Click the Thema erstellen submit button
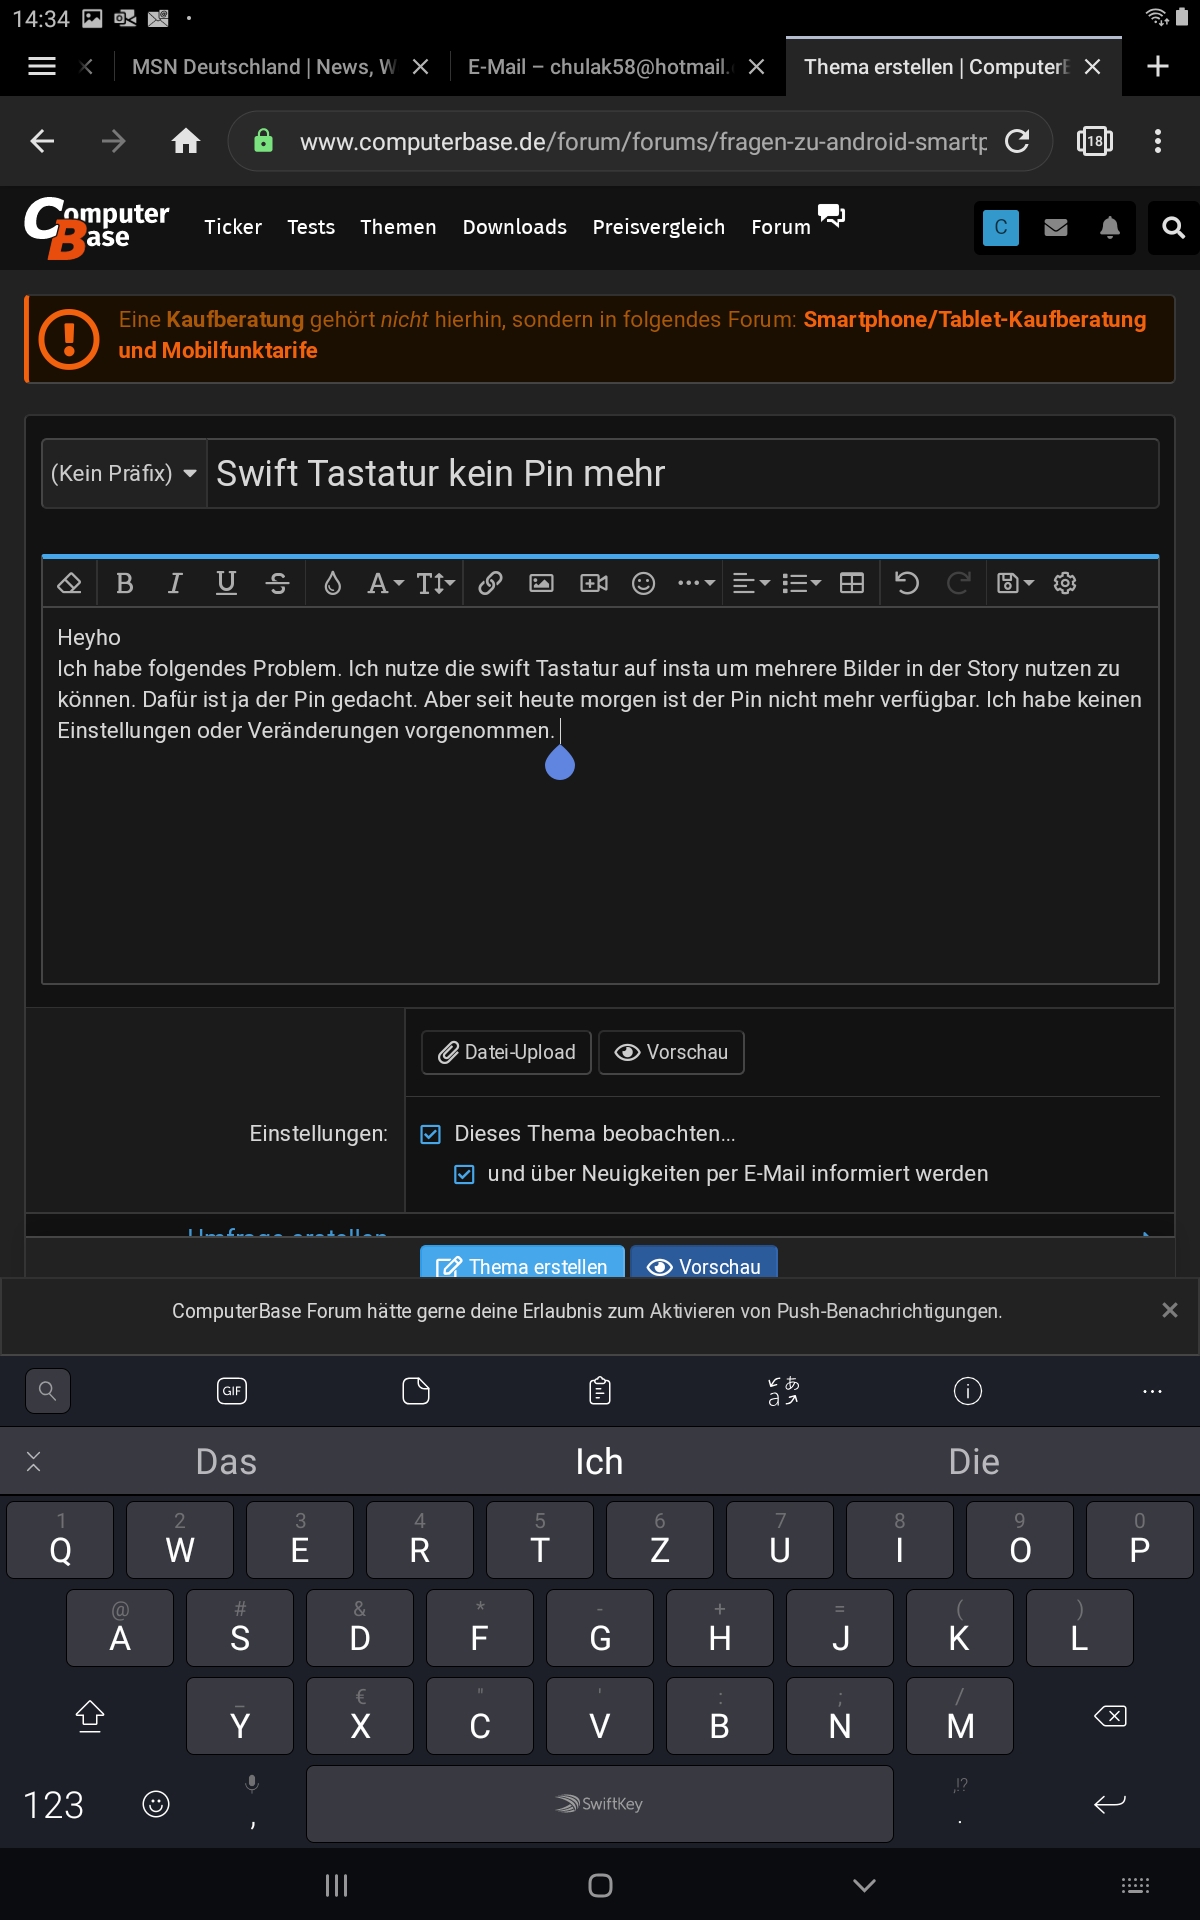Viewport: 1200px width, 1920px height. click(x=522, y=1262)
